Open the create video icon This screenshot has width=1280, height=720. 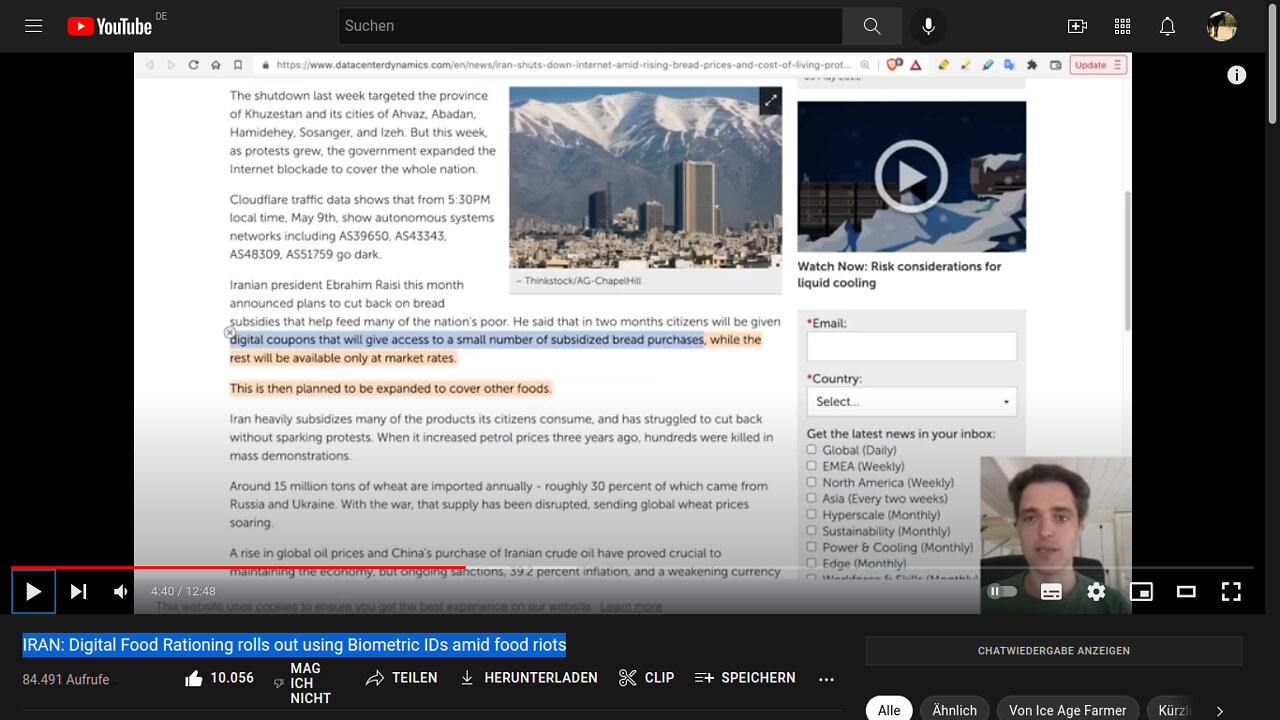point(1077,26)
